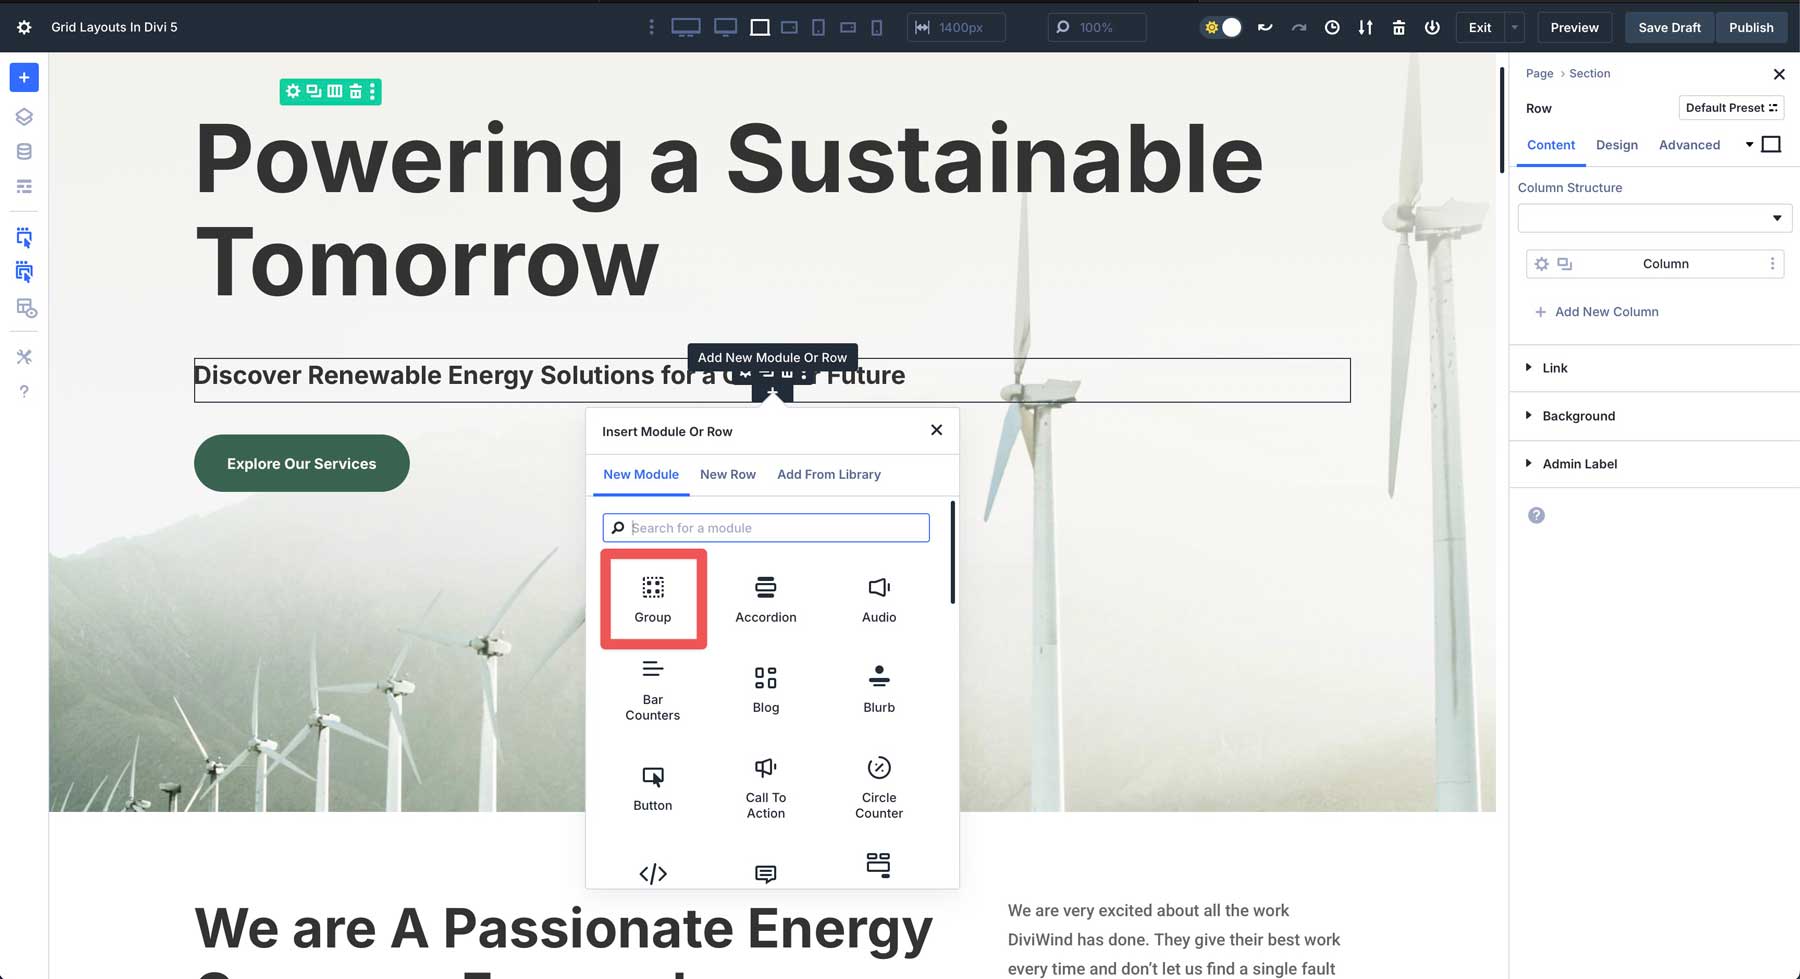Switch to the New Row tab

click(728, 474)
